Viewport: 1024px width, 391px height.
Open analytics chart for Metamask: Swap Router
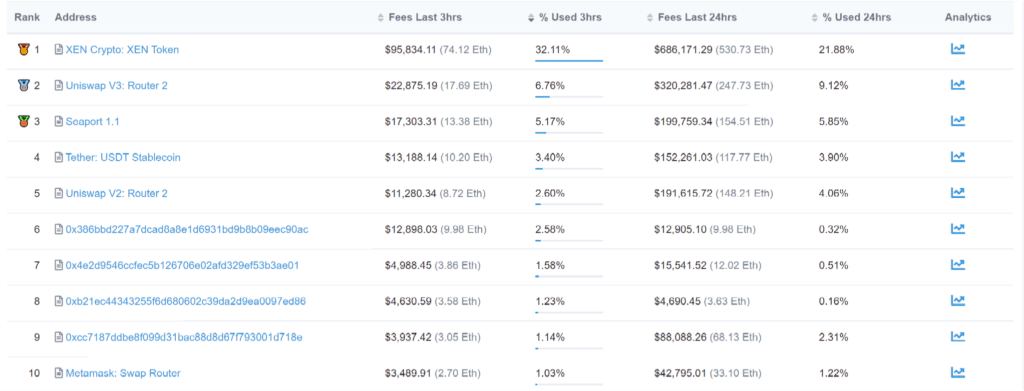[957, 373]
